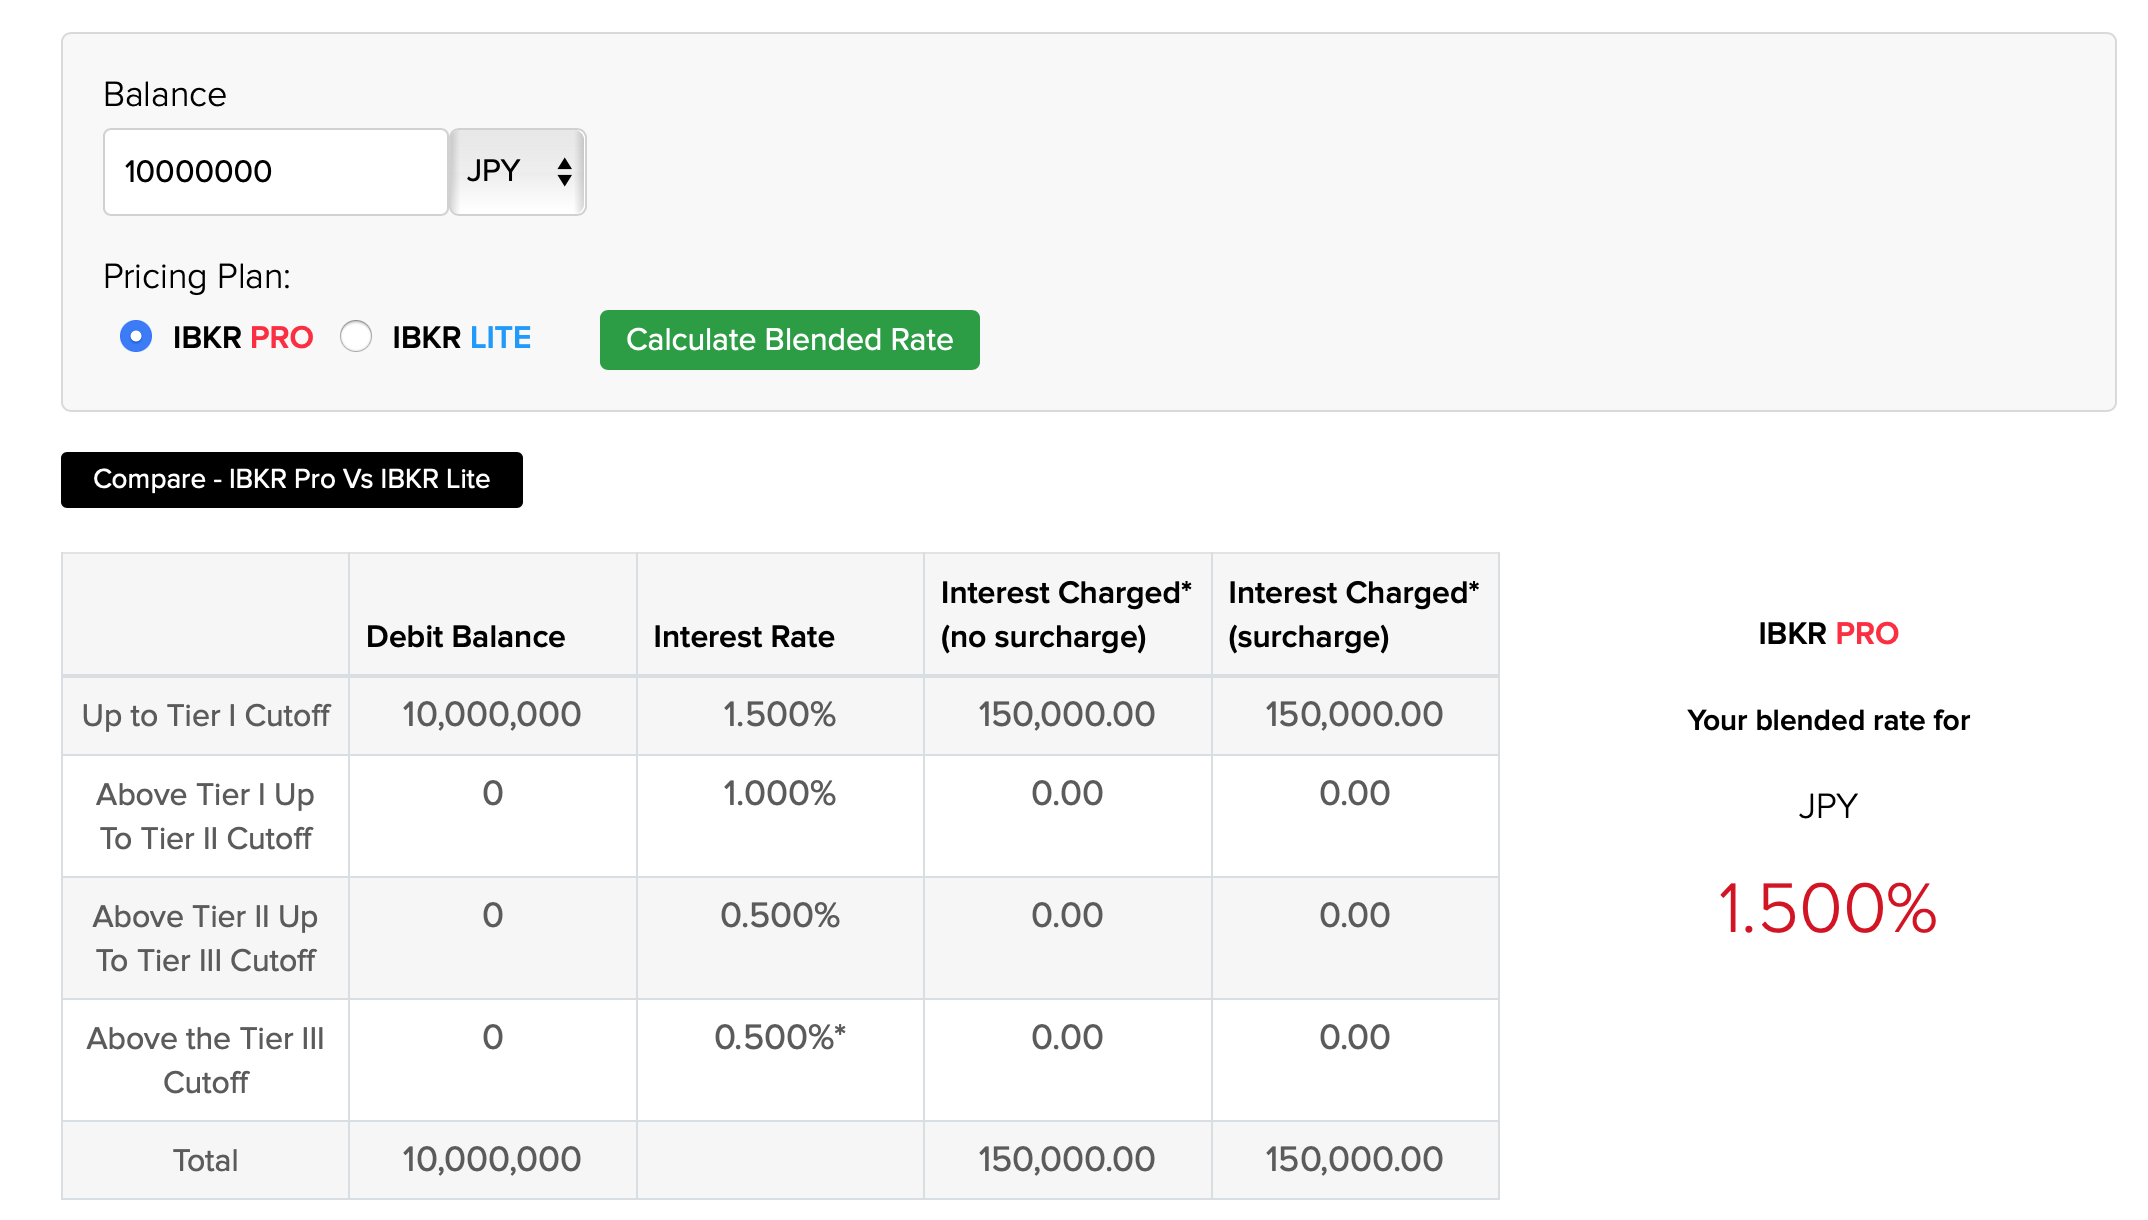Click the 1.000% interest rate cell
Screen dimensions: 2148x1220
coord(780,794)
